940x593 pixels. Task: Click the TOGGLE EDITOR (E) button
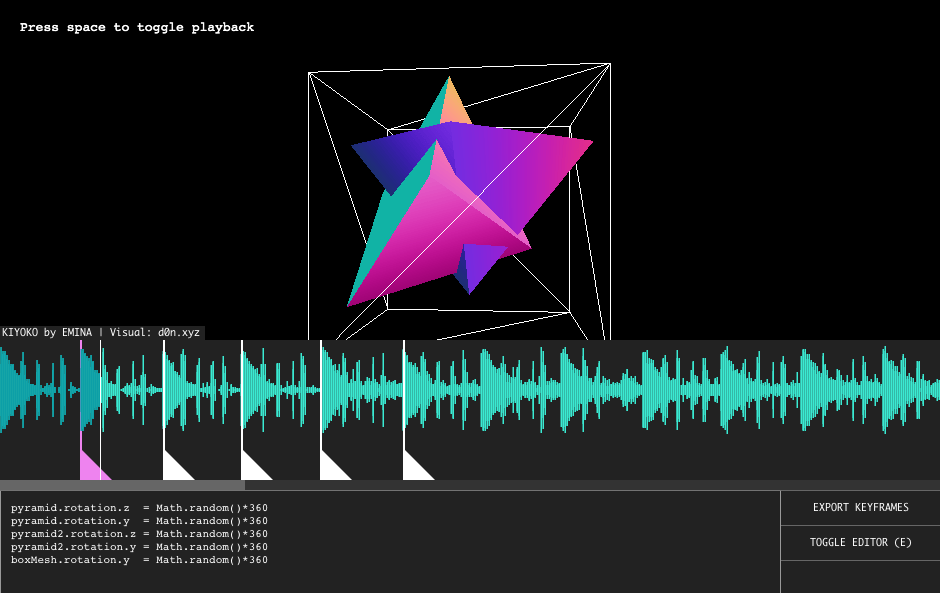coord(858,543)
